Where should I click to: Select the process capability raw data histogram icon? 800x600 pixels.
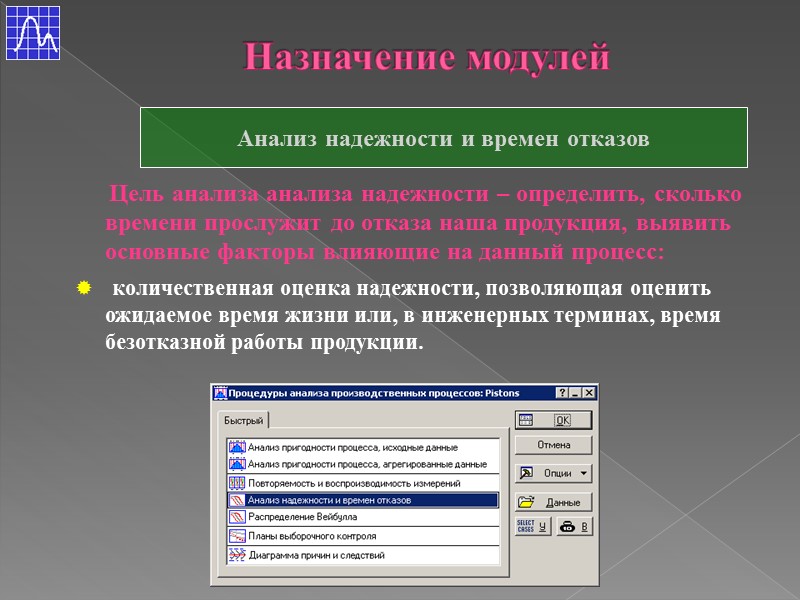[x=238, y=446]
